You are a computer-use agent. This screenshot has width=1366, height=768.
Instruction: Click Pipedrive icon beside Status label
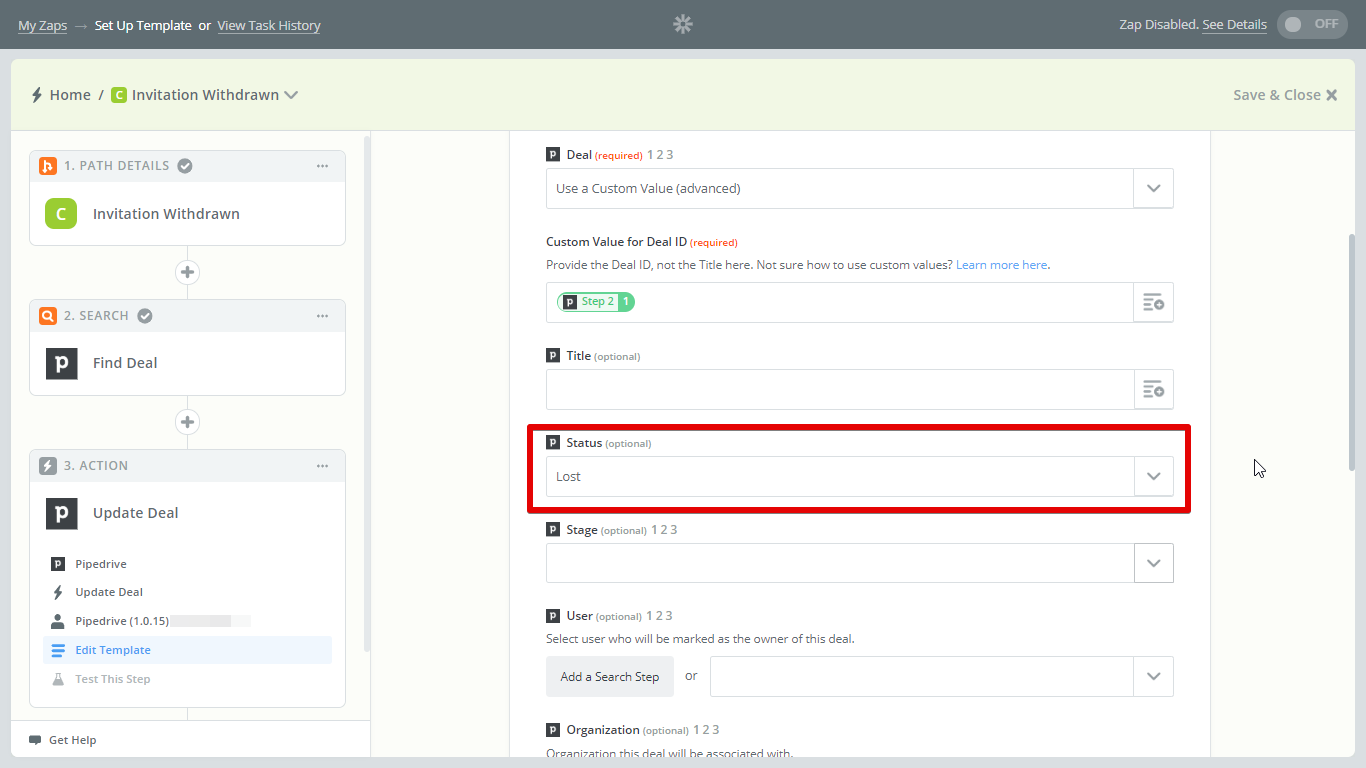[553, 443]
